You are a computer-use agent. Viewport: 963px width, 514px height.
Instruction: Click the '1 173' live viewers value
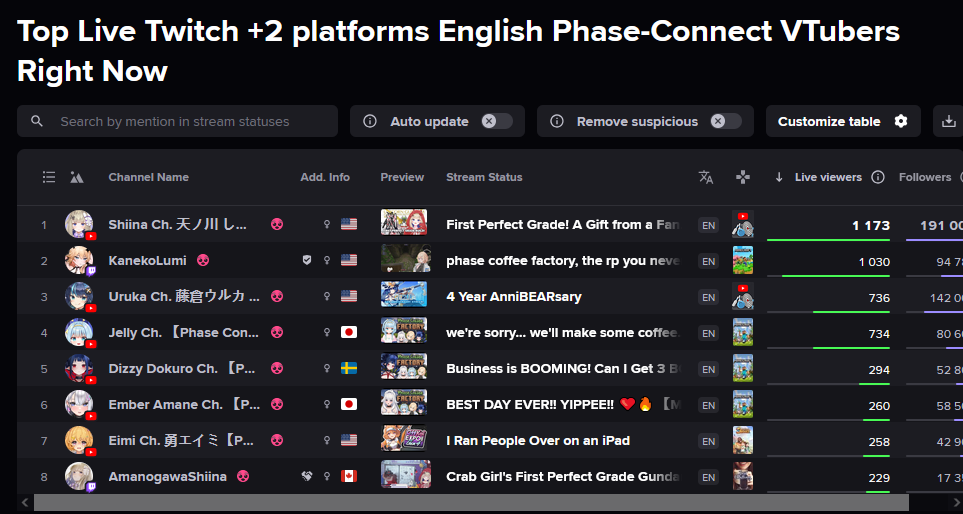pyautogui.click(x=871, y=225)
